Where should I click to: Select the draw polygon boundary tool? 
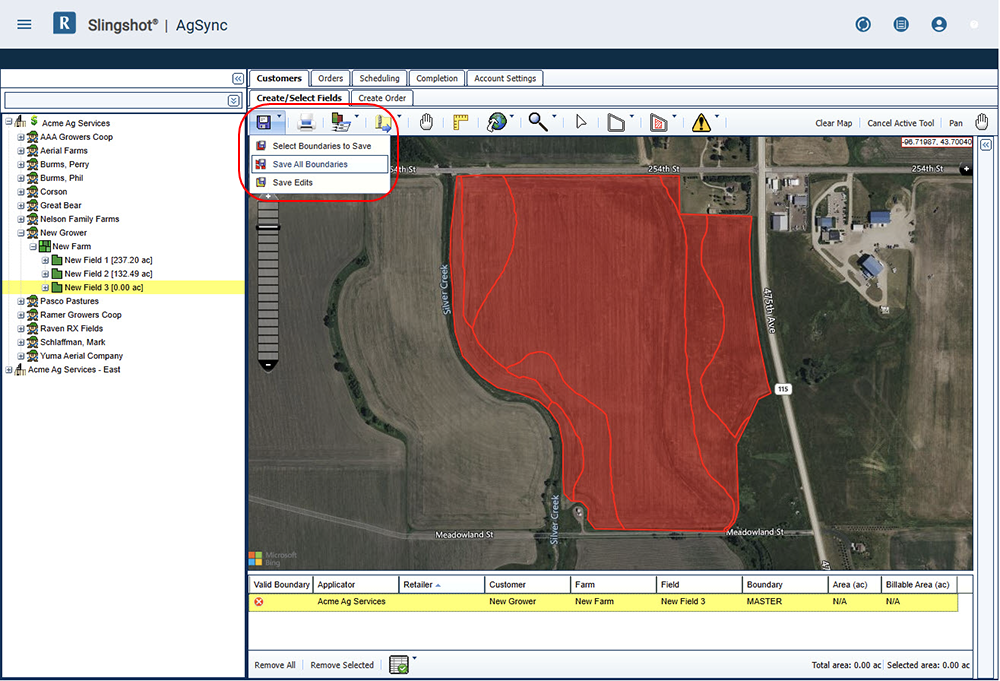click(616, 122)
